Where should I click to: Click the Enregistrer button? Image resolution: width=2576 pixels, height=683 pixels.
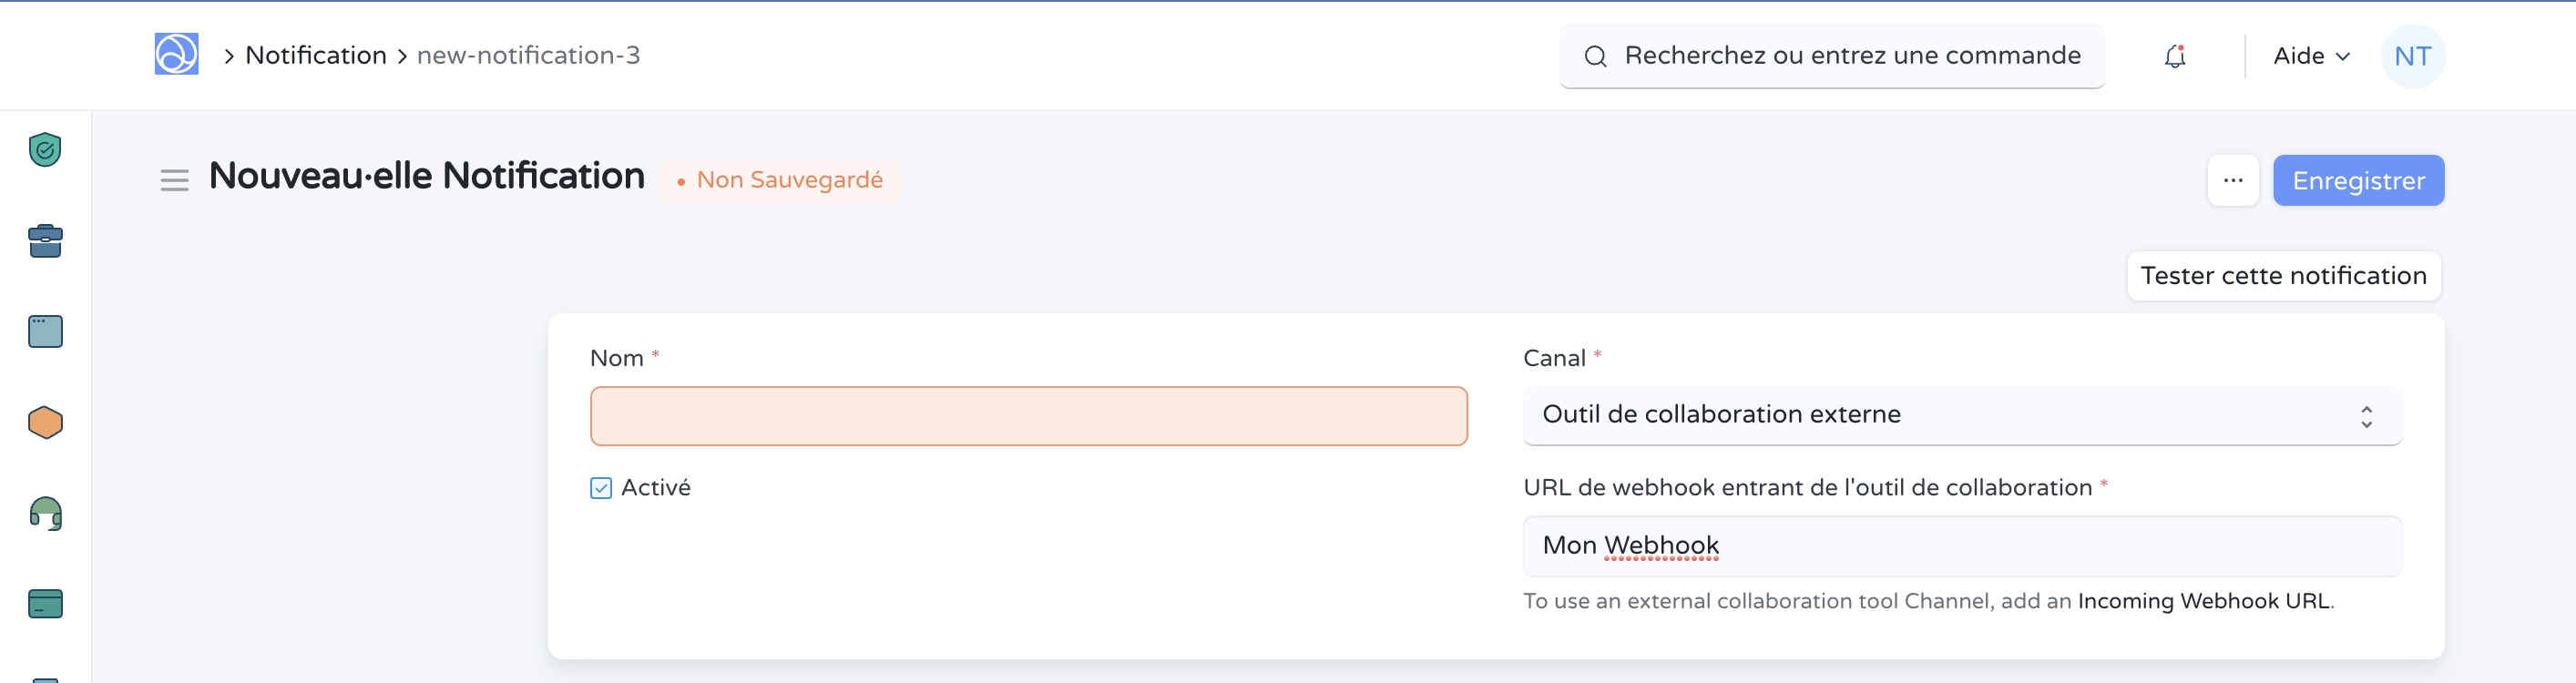[2358, 180]
